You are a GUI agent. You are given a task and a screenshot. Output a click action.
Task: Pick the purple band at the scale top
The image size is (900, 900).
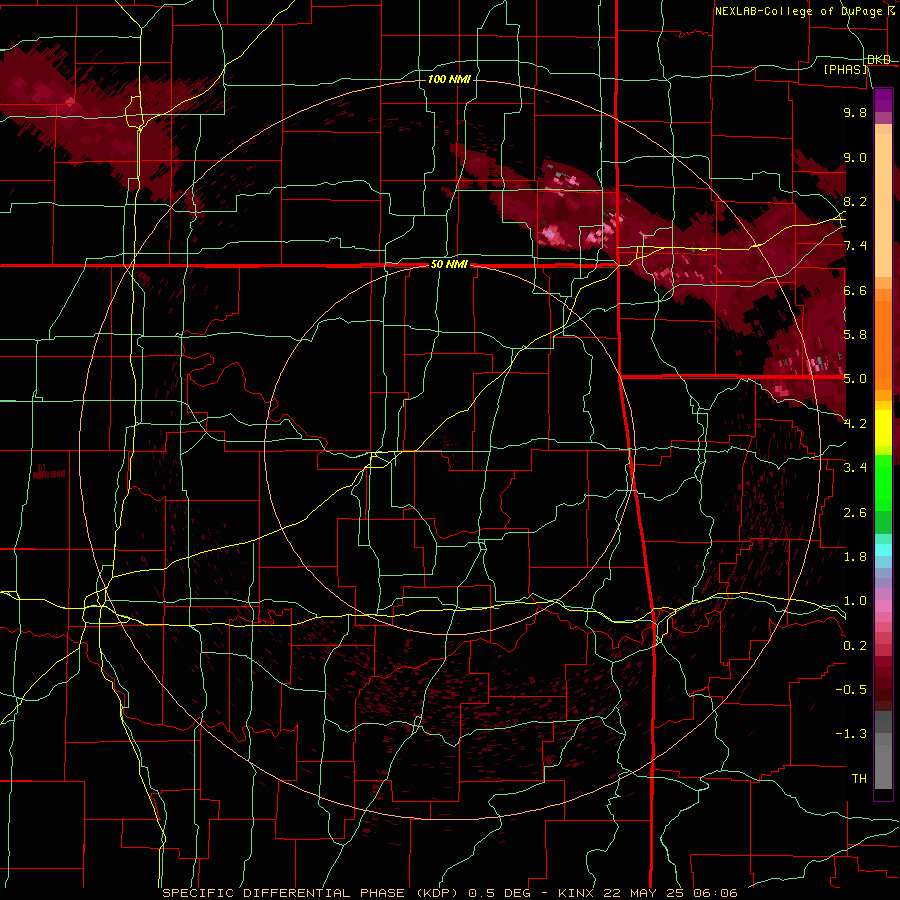[883, 100]
